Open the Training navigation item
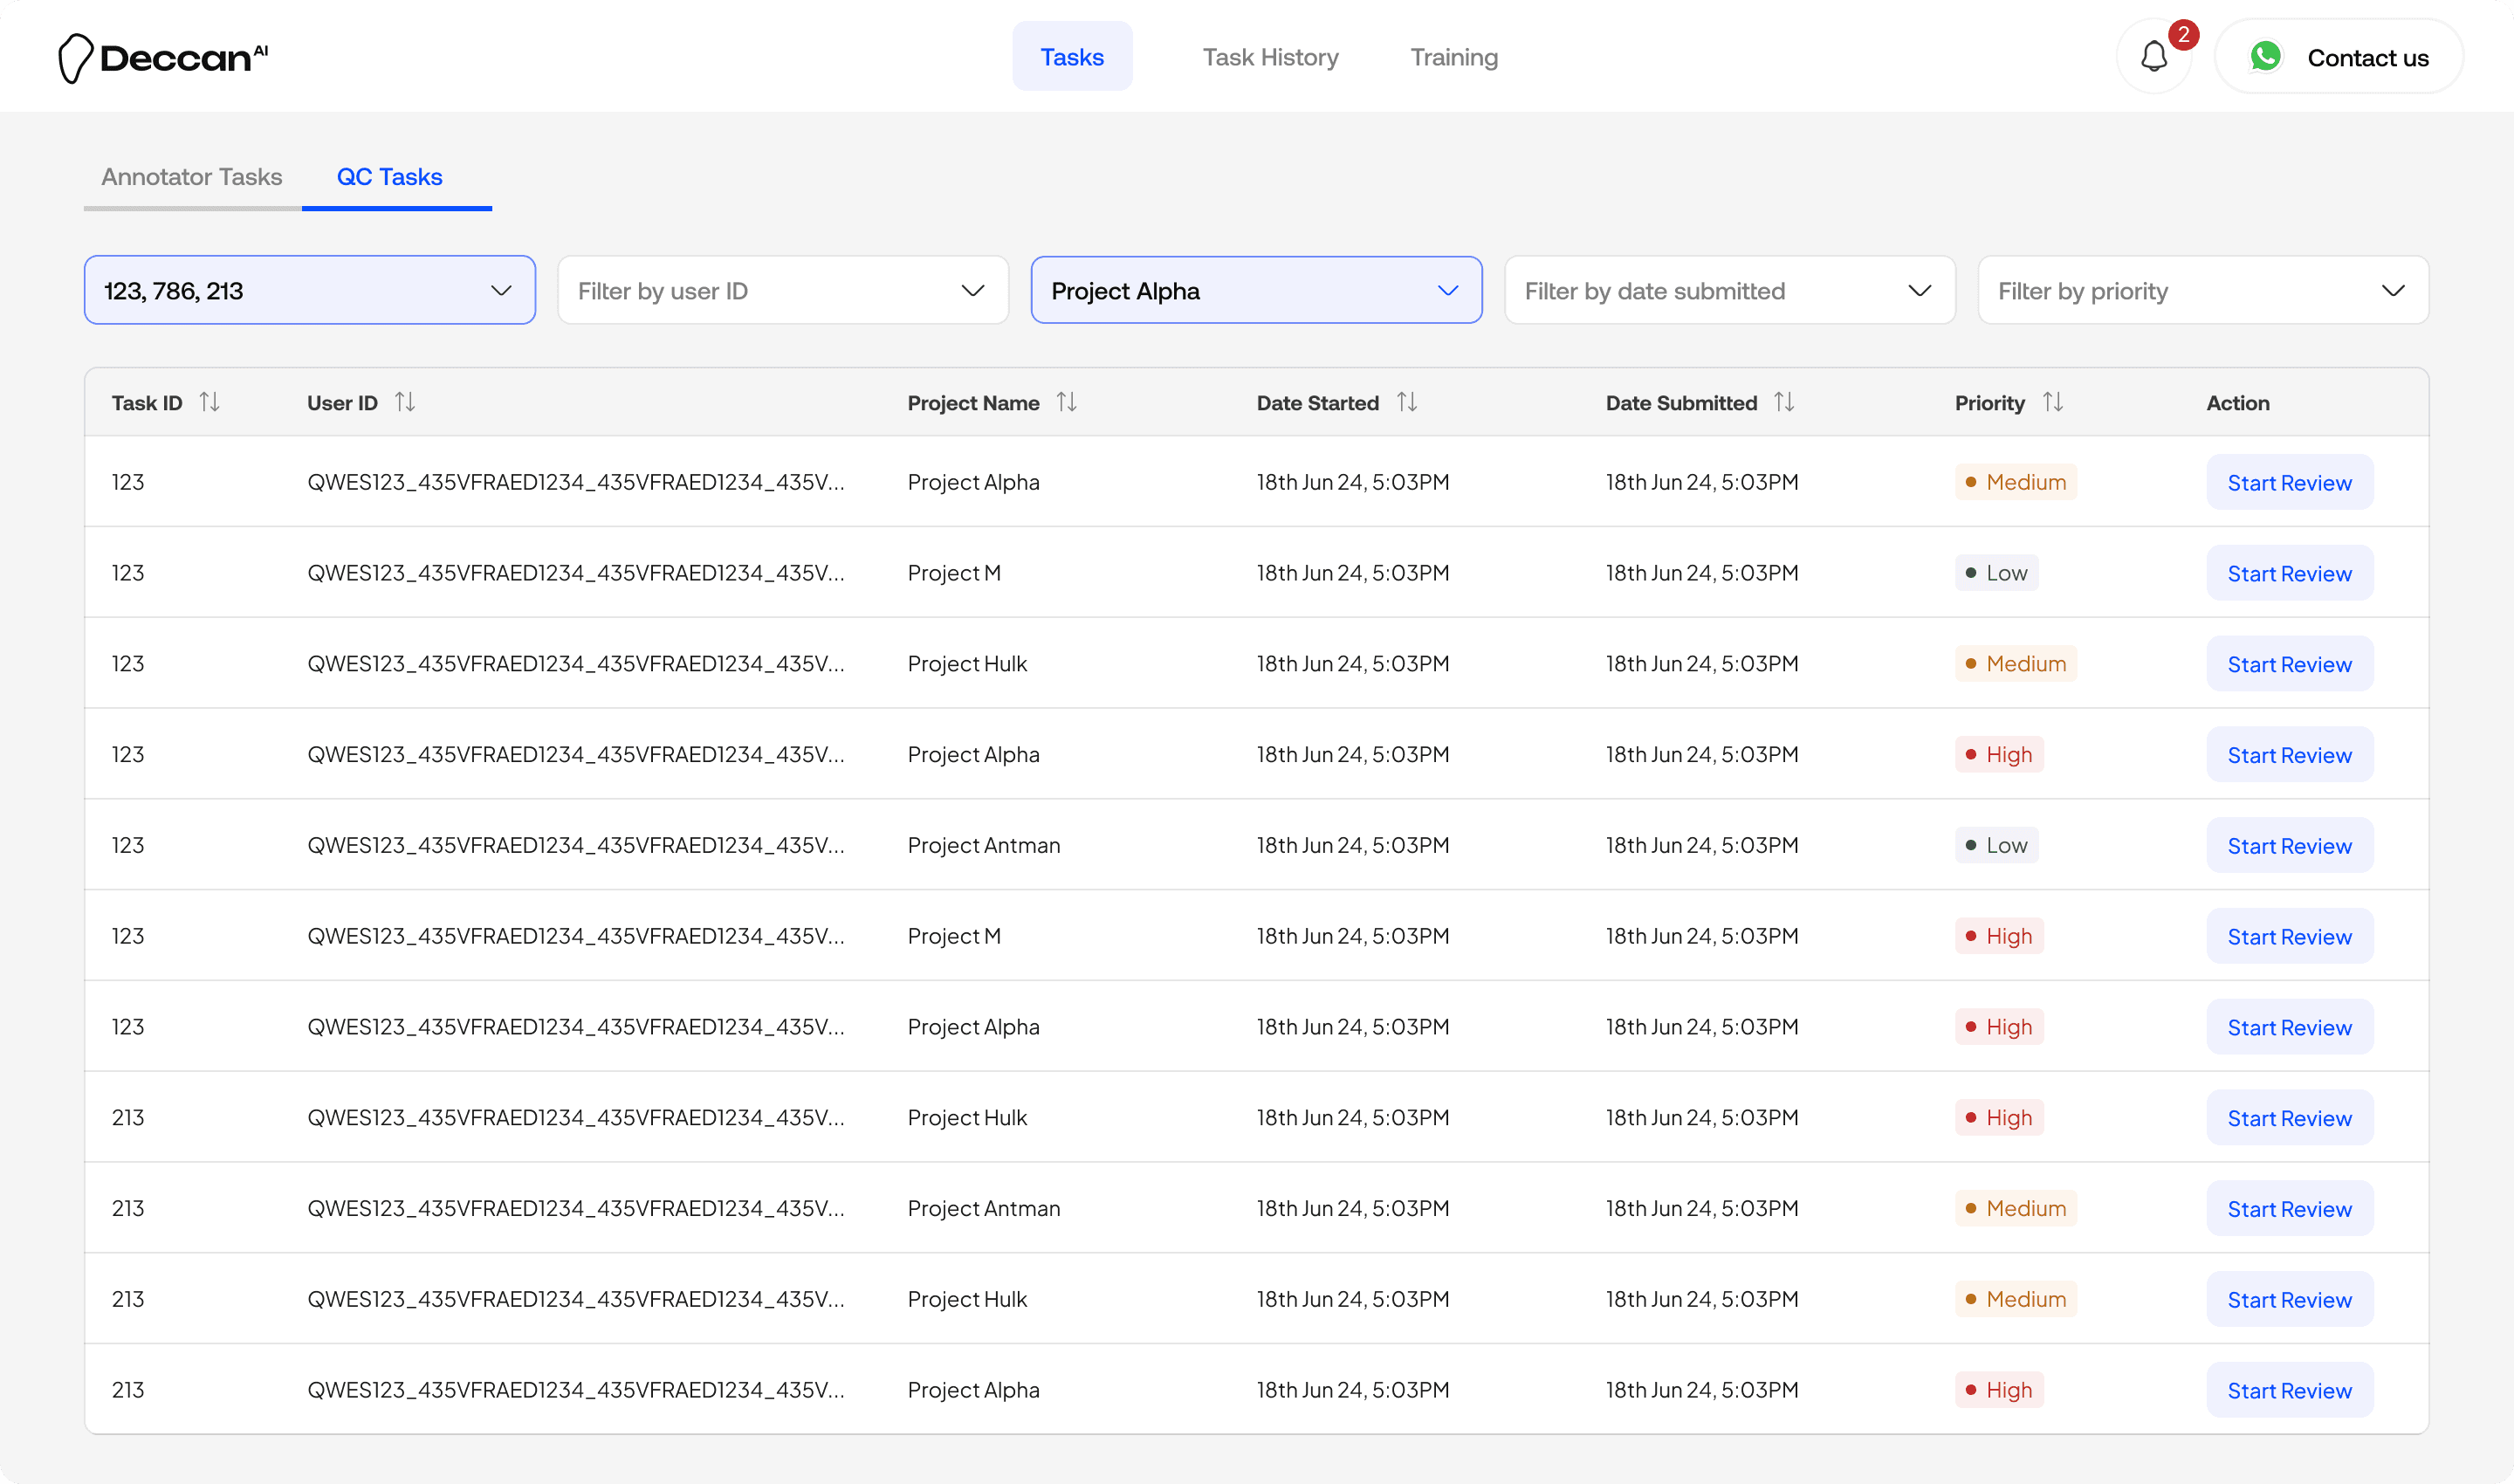Viewport: 2514px width, 1484px height. tap(1453, 57)
